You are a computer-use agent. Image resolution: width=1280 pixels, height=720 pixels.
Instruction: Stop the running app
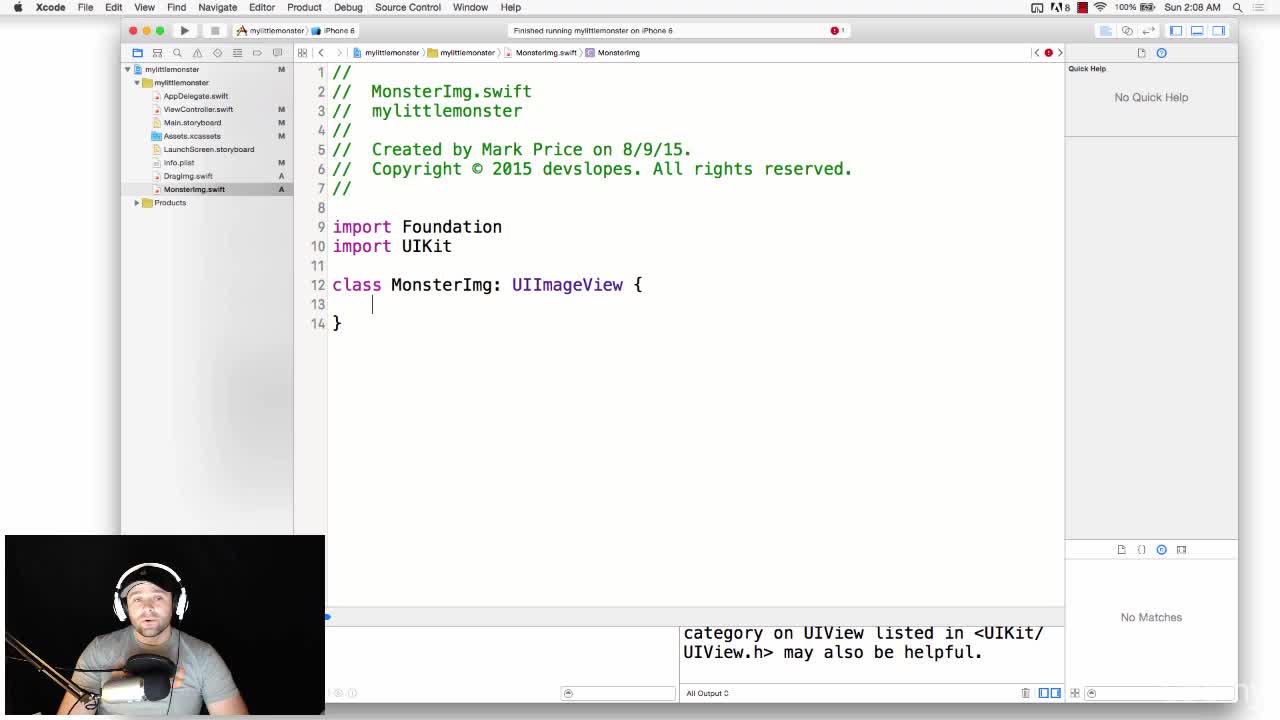(x=214, y=31)
